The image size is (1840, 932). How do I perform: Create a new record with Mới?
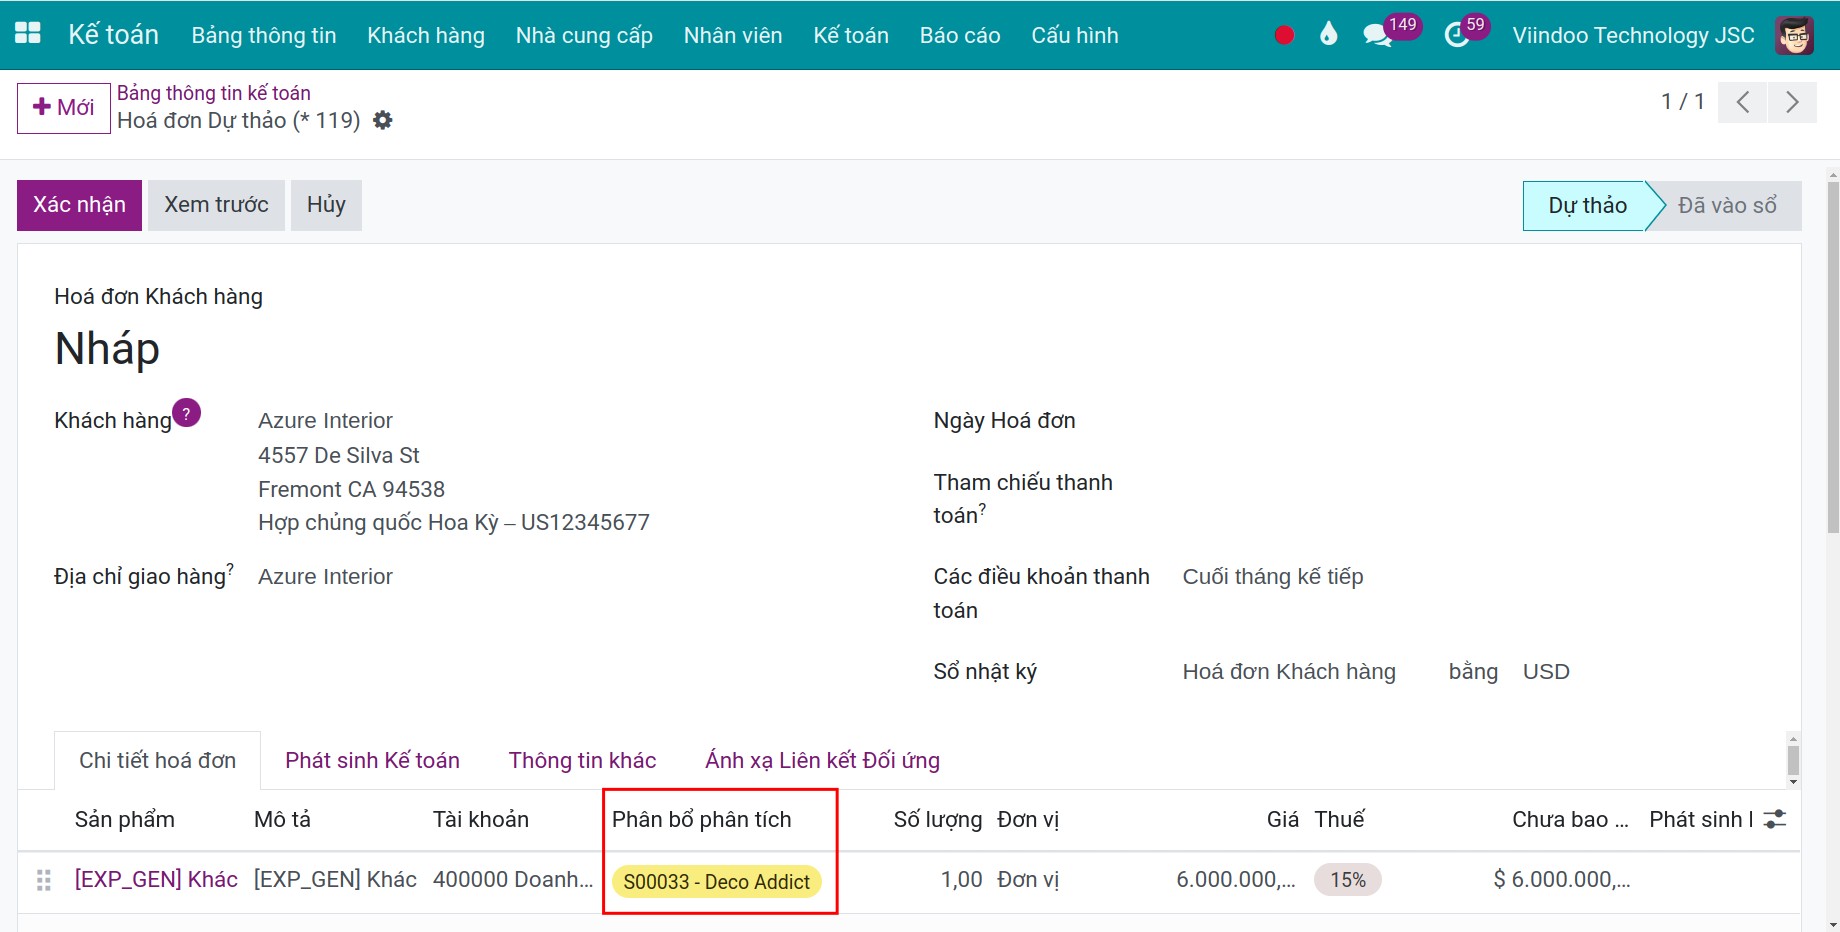click(x=64, y=108)
